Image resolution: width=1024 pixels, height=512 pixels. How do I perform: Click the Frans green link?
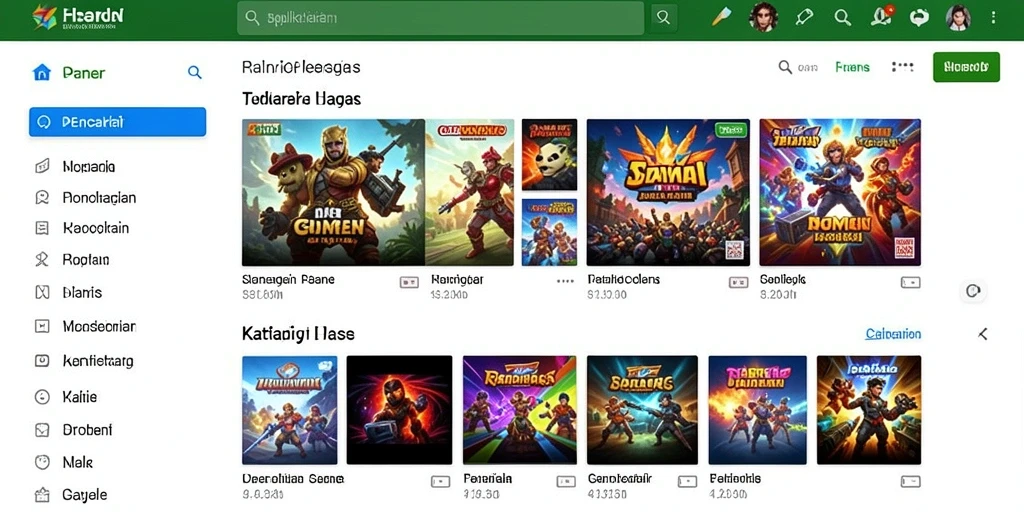[x=852, y=67]
